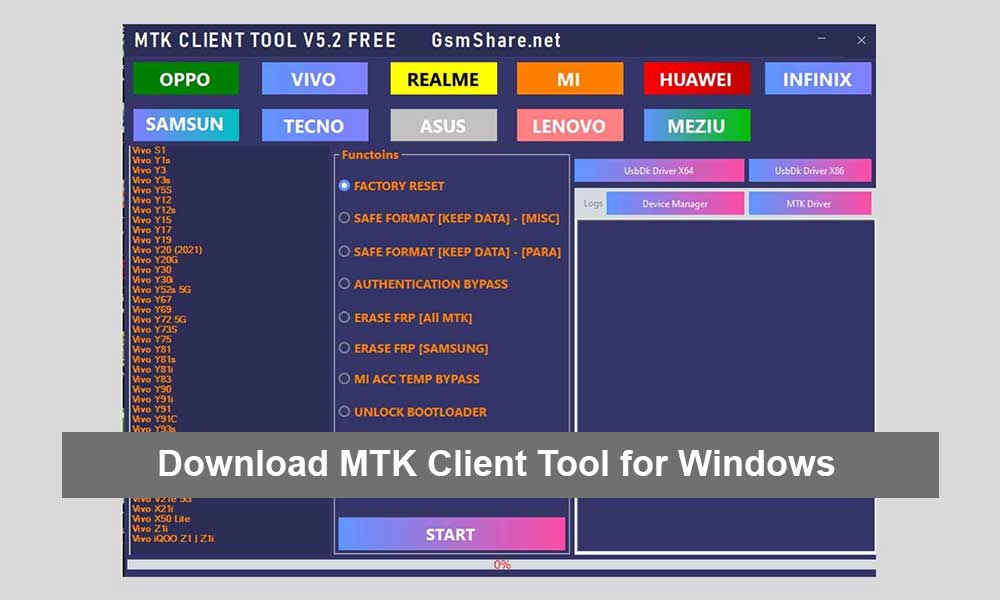Pick Vivo Y19 from the model list
Viewport: 1000px width, 600px height.
coord(152,240)
